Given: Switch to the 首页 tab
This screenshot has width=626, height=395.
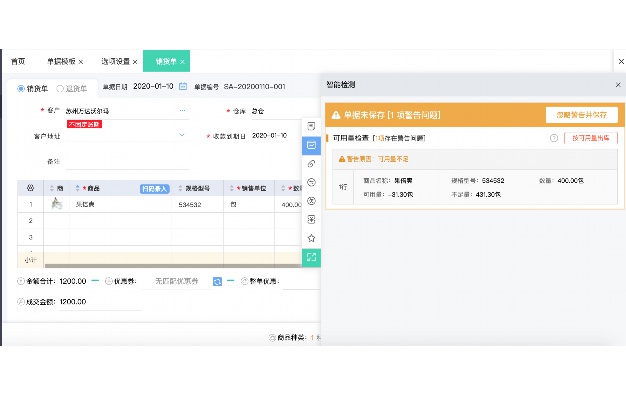Looking at the screenshot, I should click(x=18, y=62).
